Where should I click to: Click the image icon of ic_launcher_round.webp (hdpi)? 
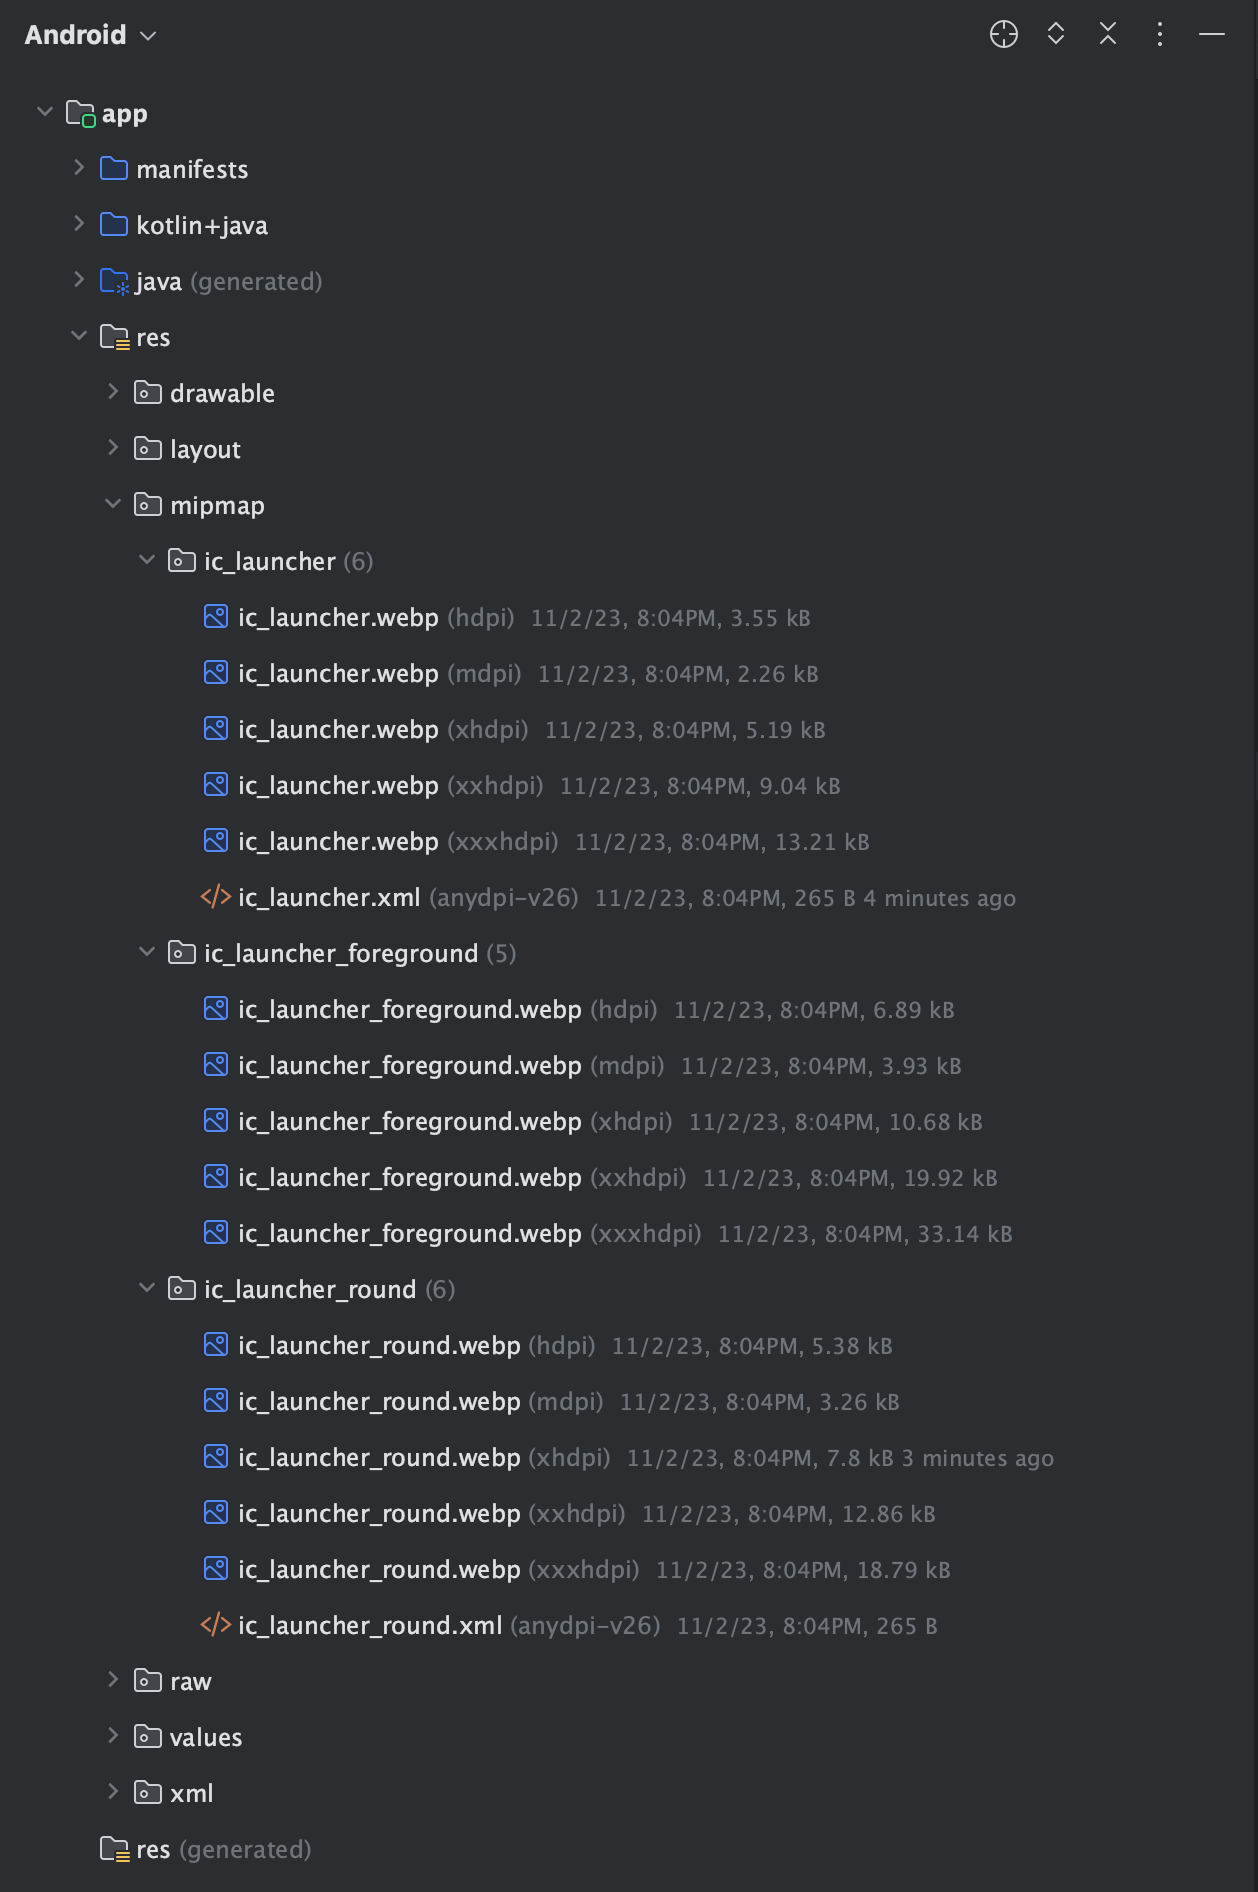point(216,1345)
